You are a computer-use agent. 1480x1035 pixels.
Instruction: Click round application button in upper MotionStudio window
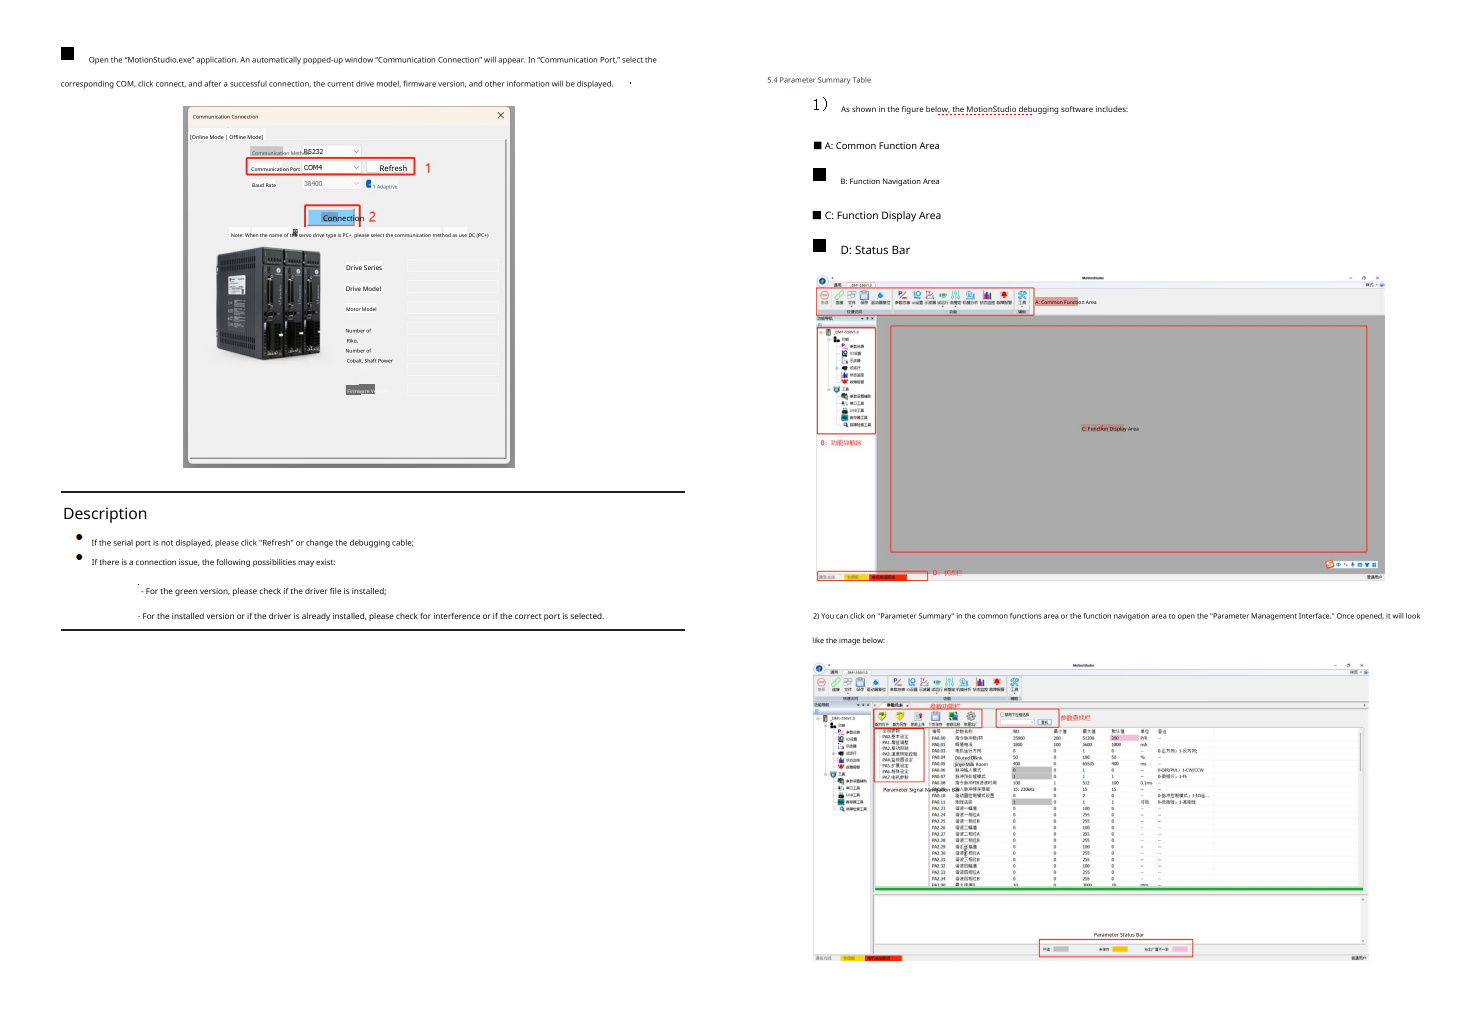(822, 281)
